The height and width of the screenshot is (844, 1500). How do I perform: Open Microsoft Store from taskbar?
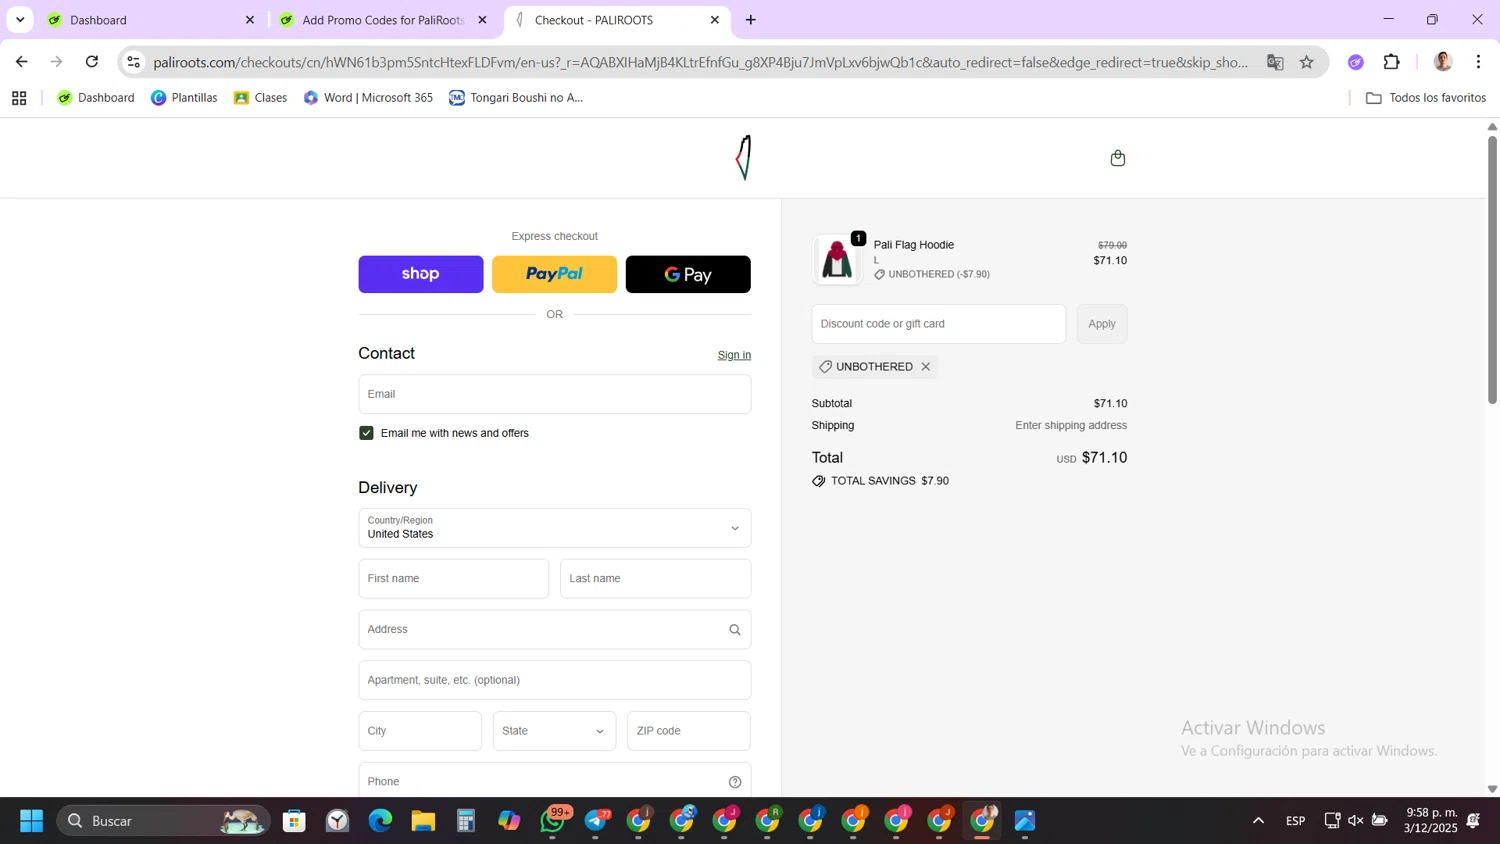294,821
